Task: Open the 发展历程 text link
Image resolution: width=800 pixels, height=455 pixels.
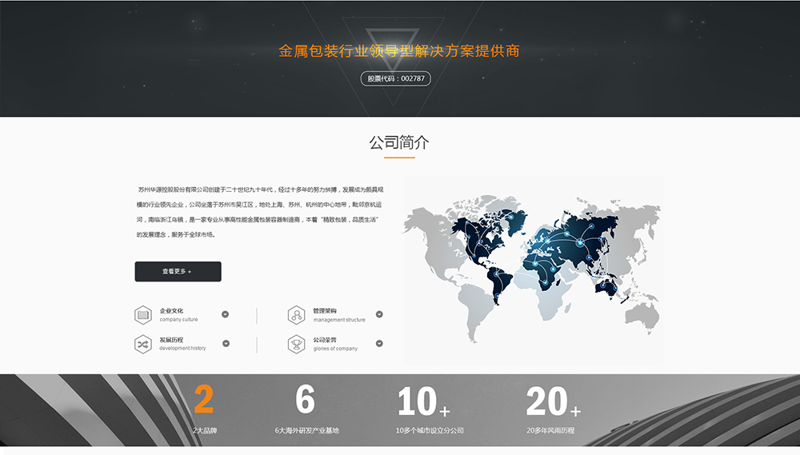Action: [x=171, y=340]
